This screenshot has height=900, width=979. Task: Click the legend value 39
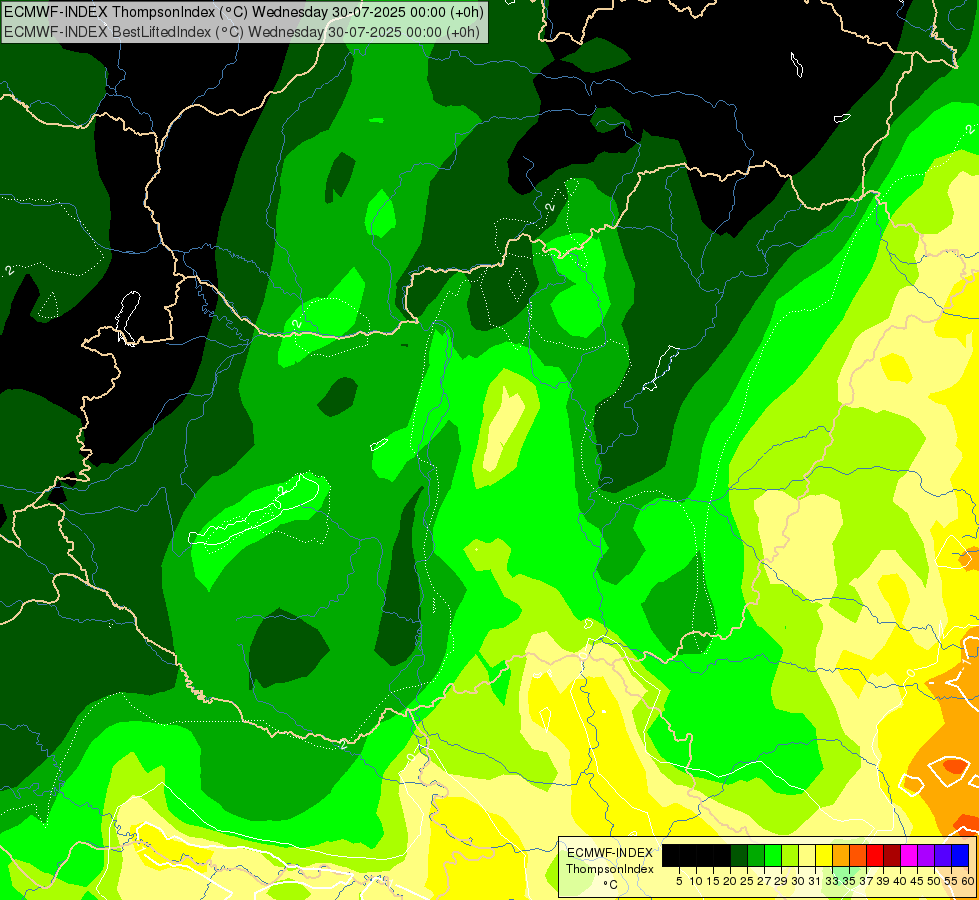pyautogui.click(x=883, y=881)
